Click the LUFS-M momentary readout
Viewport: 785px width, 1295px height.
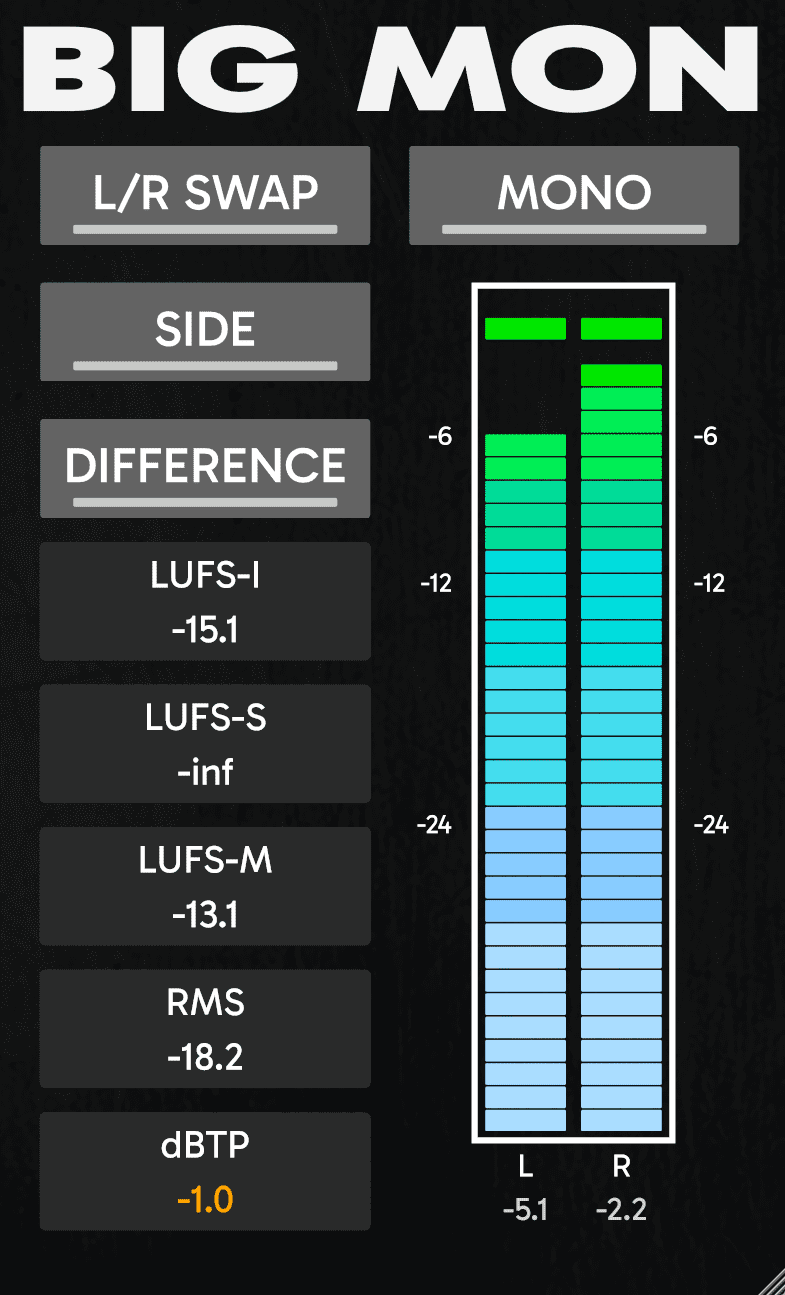[205, 886]
